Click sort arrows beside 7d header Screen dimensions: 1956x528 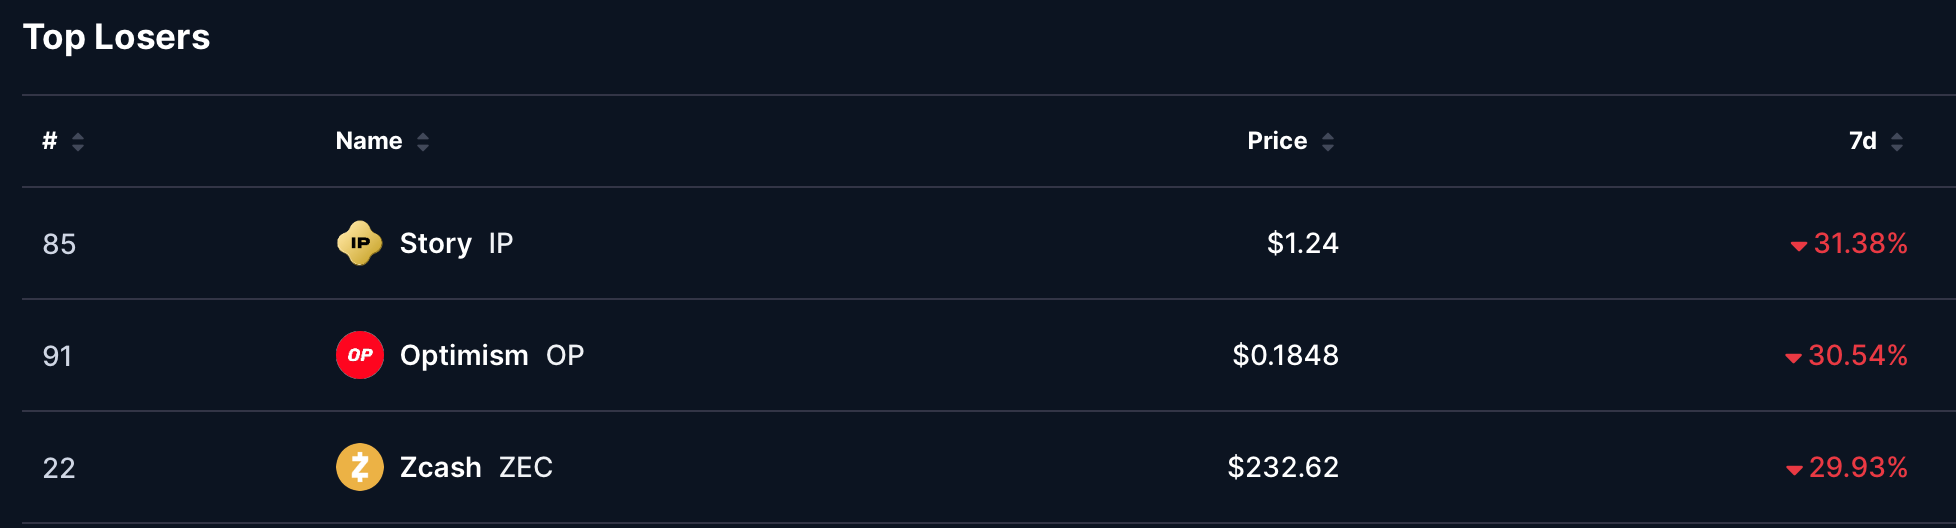point(1897,142)
